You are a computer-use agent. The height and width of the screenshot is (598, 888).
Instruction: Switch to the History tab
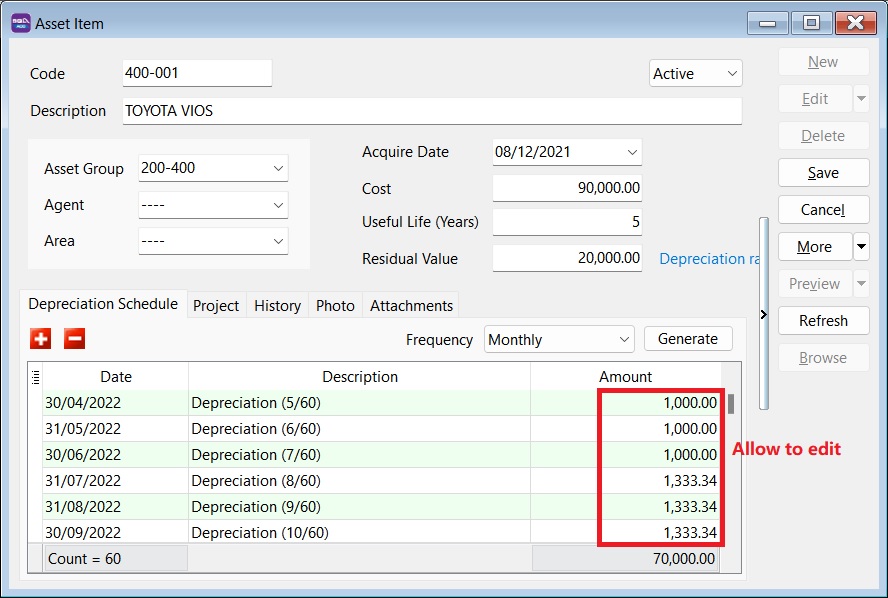coord(277,306)
